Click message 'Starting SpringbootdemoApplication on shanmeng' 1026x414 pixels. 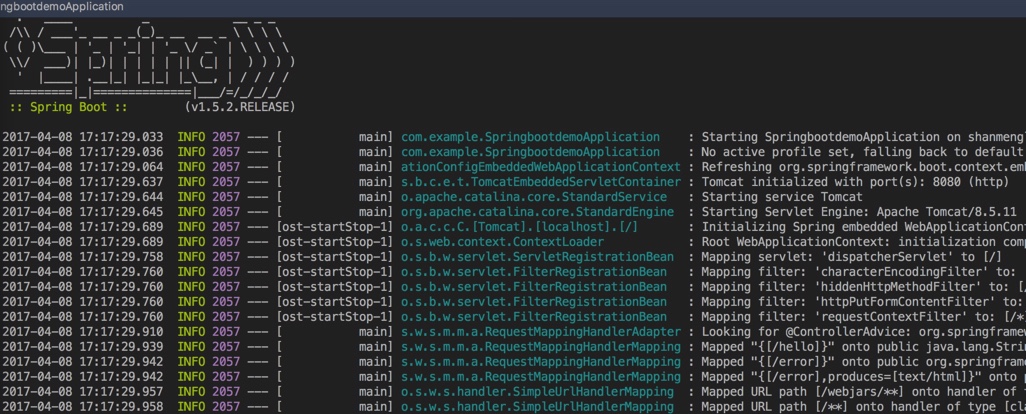863,137
